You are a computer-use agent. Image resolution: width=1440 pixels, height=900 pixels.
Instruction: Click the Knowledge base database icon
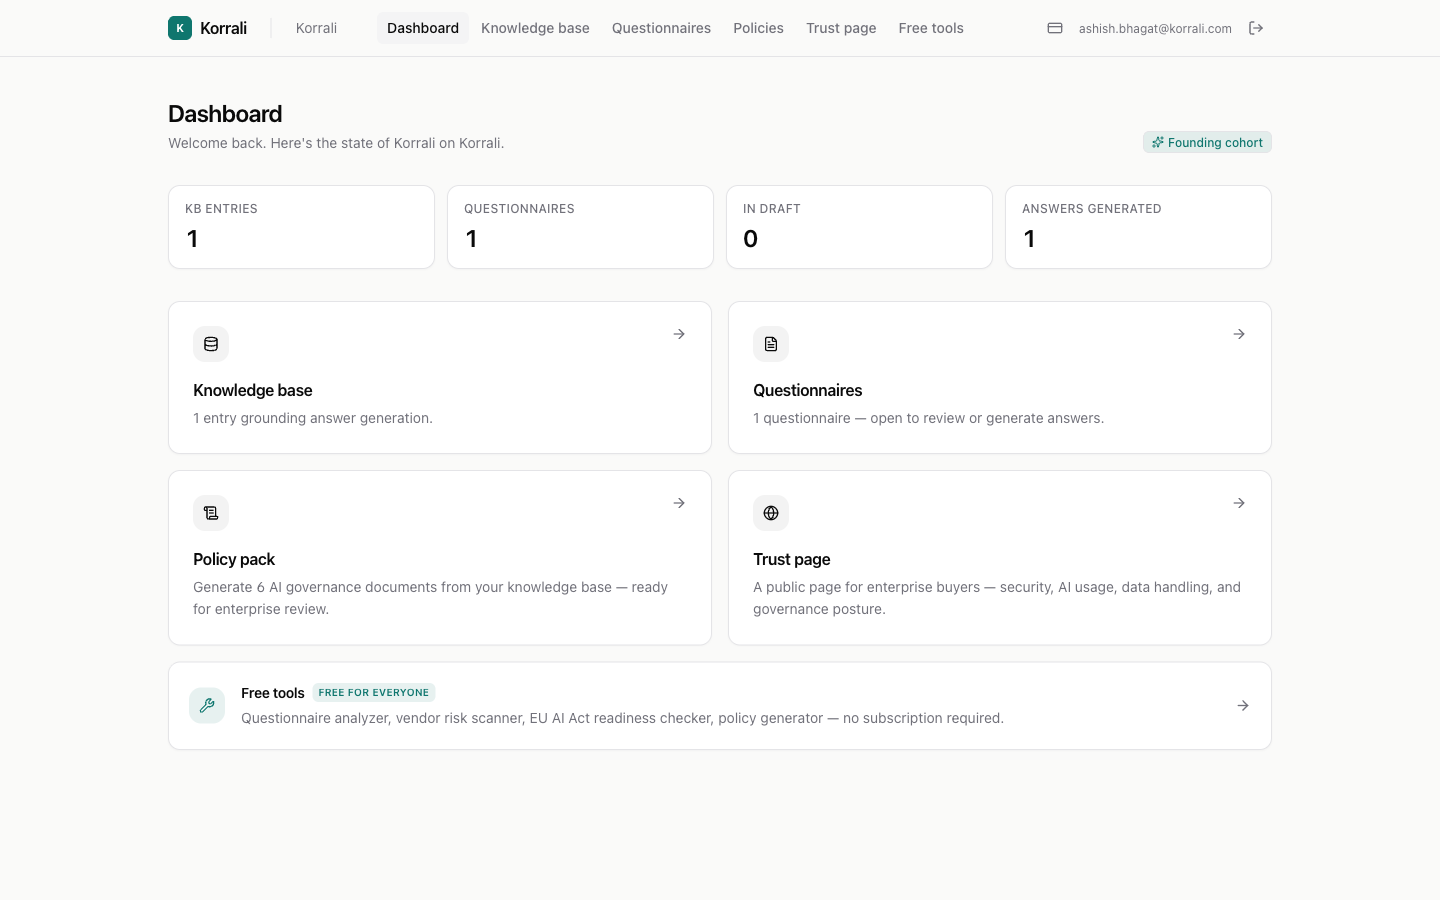pyautogui.click(x=211, y=344)
